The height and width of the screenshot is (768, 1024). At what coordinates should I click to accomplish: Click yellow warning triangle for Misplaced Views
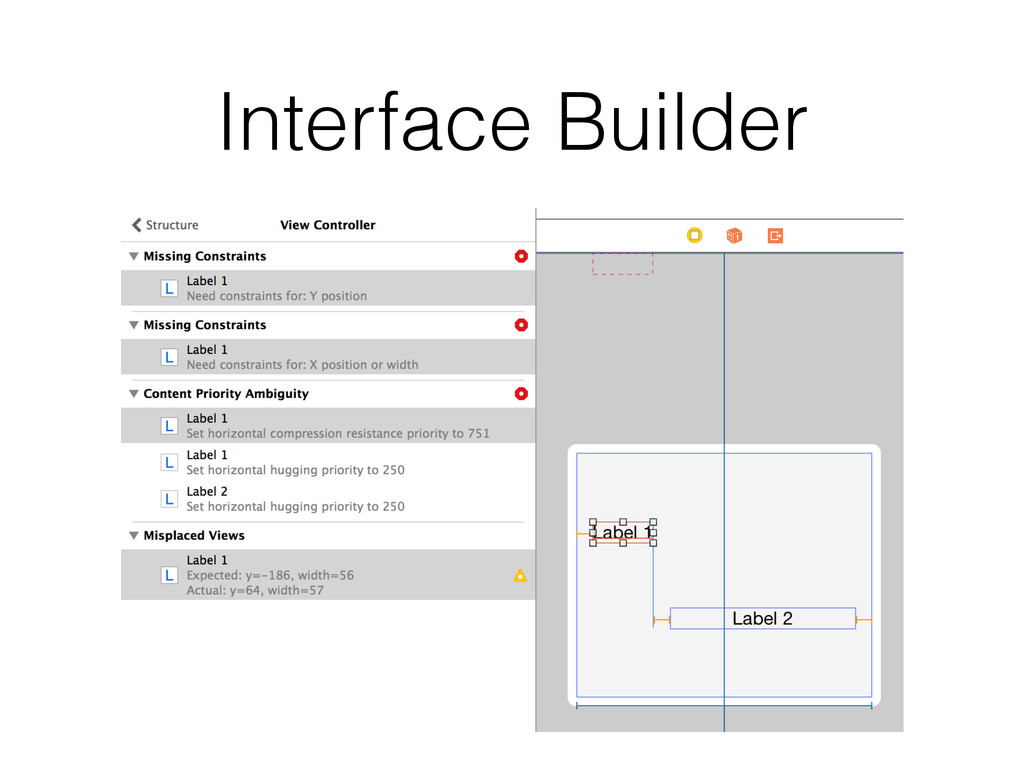click(520, 575)
